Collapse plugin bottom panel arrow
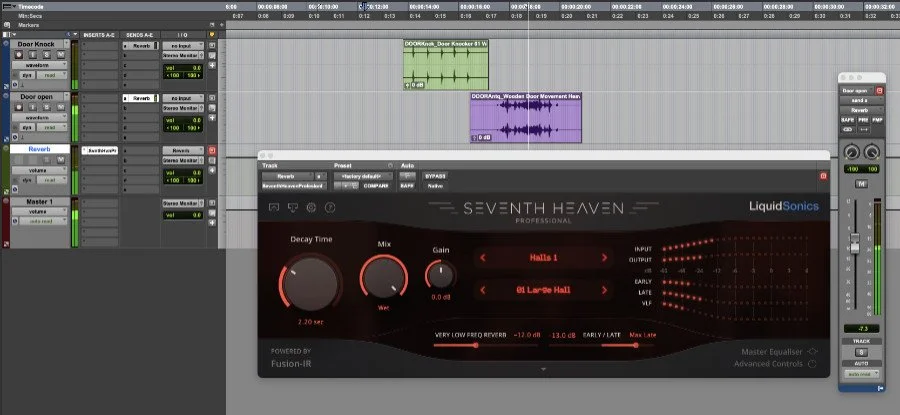 544,369
